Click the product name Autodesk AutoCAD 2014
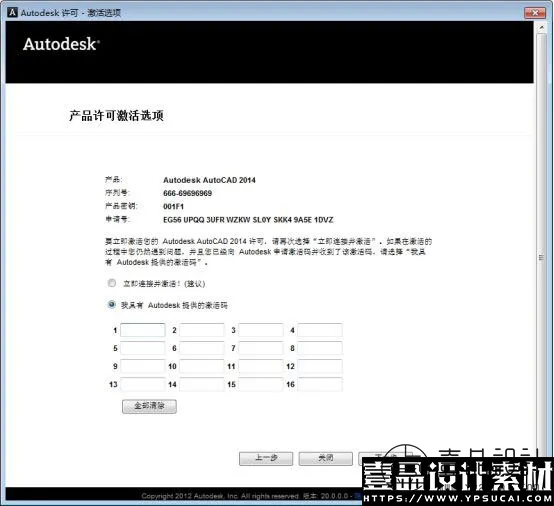The width and height of the screenshot is (554, 506). 209,180
